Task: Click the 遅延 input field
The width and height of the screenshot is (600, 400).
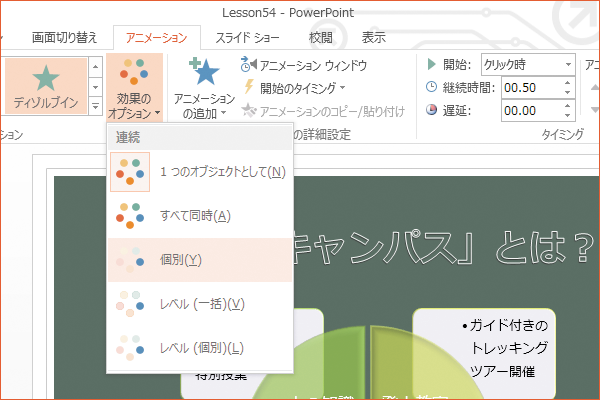Action: point(531,111)
